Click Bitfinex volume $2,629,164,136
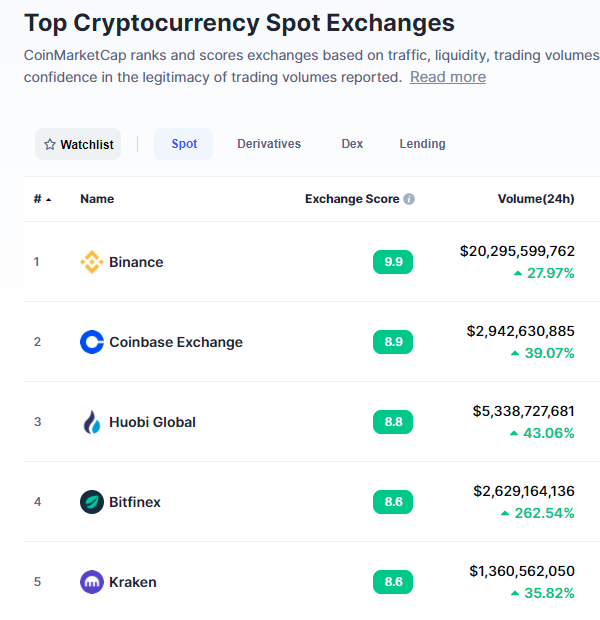Image resolution: width=600 pixels, height=620 pixels. (x=524, y=491)
